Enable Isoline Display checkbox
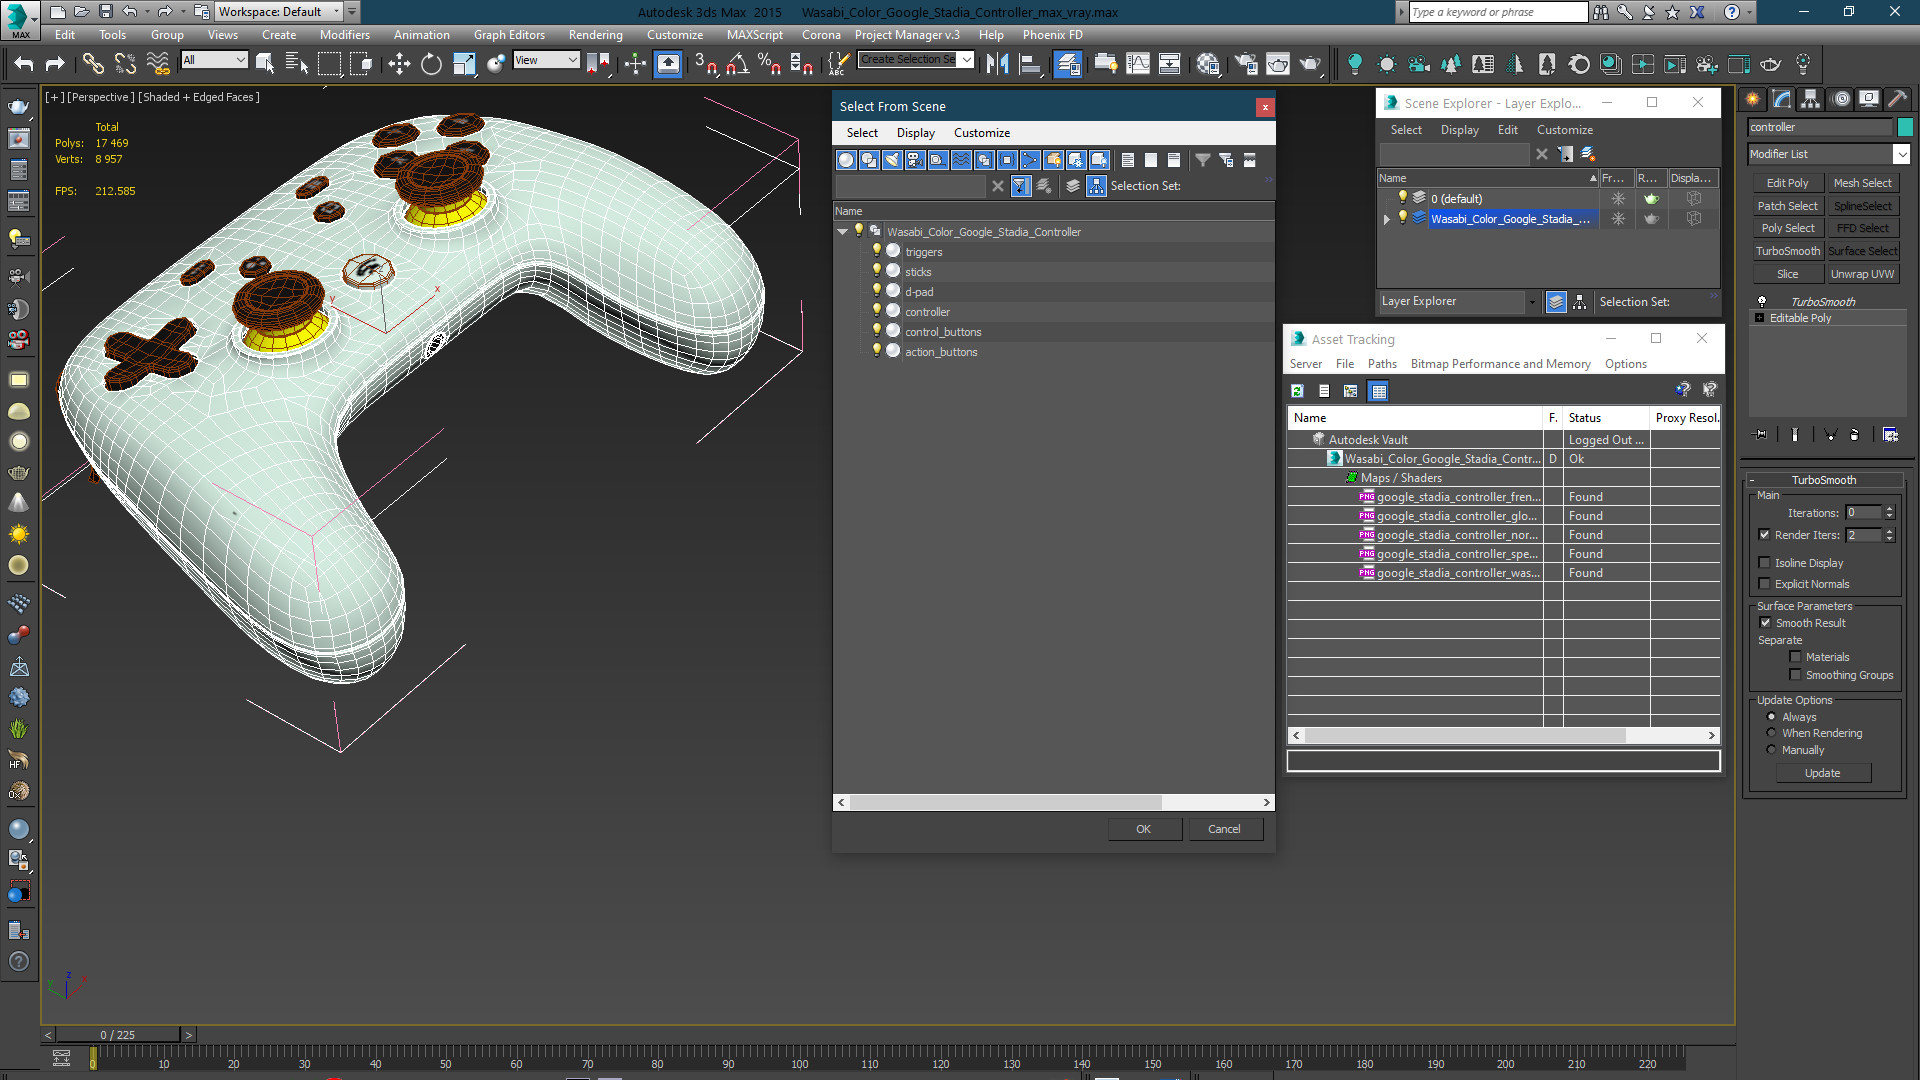This screenshot has width=1920, height=1080. click(x=1765, y=563)
